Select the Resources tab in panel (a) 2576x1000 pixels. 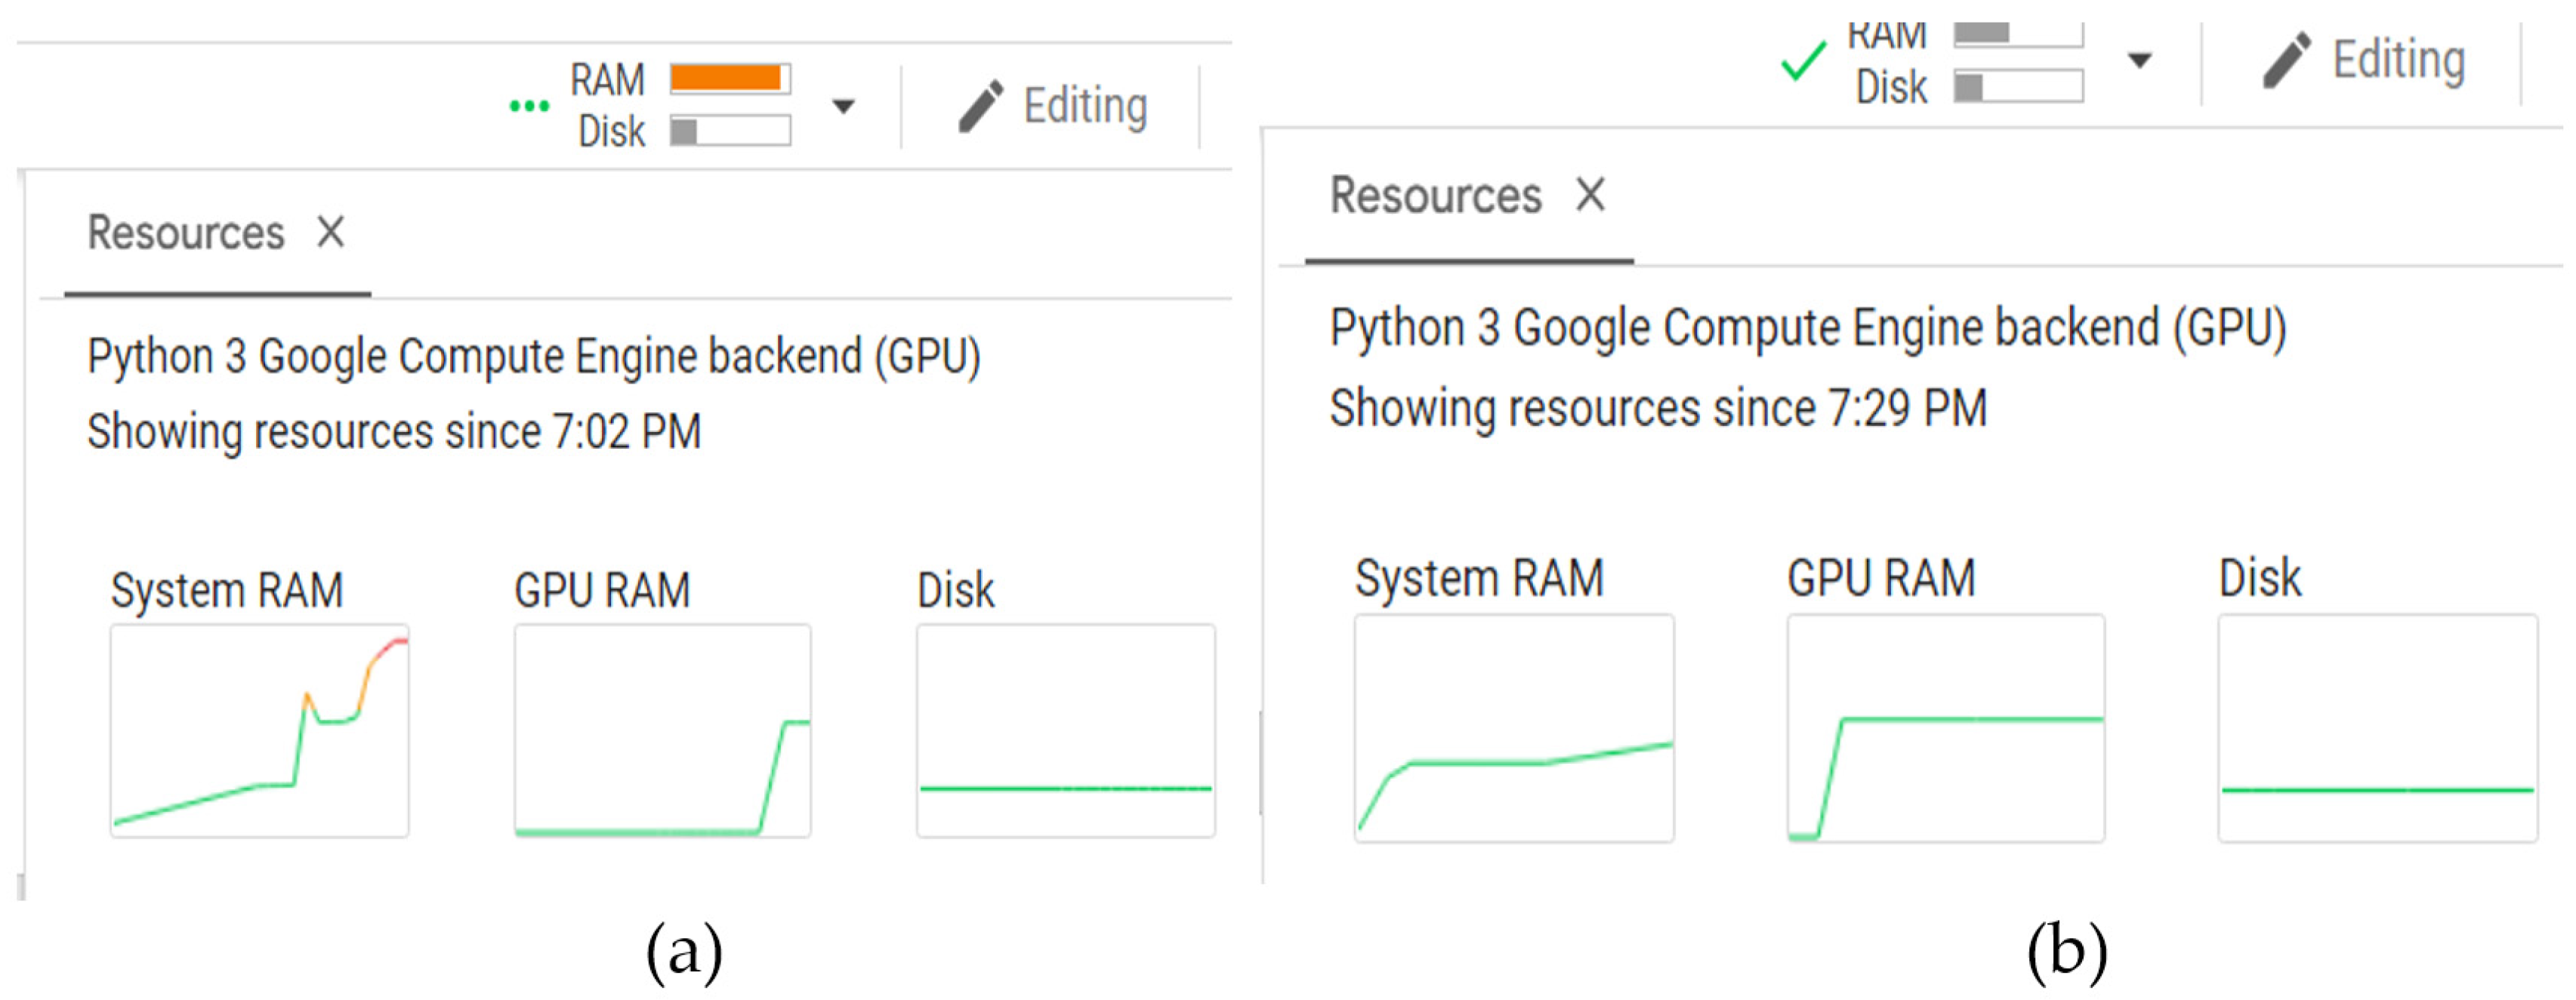[x=186, y=232]
